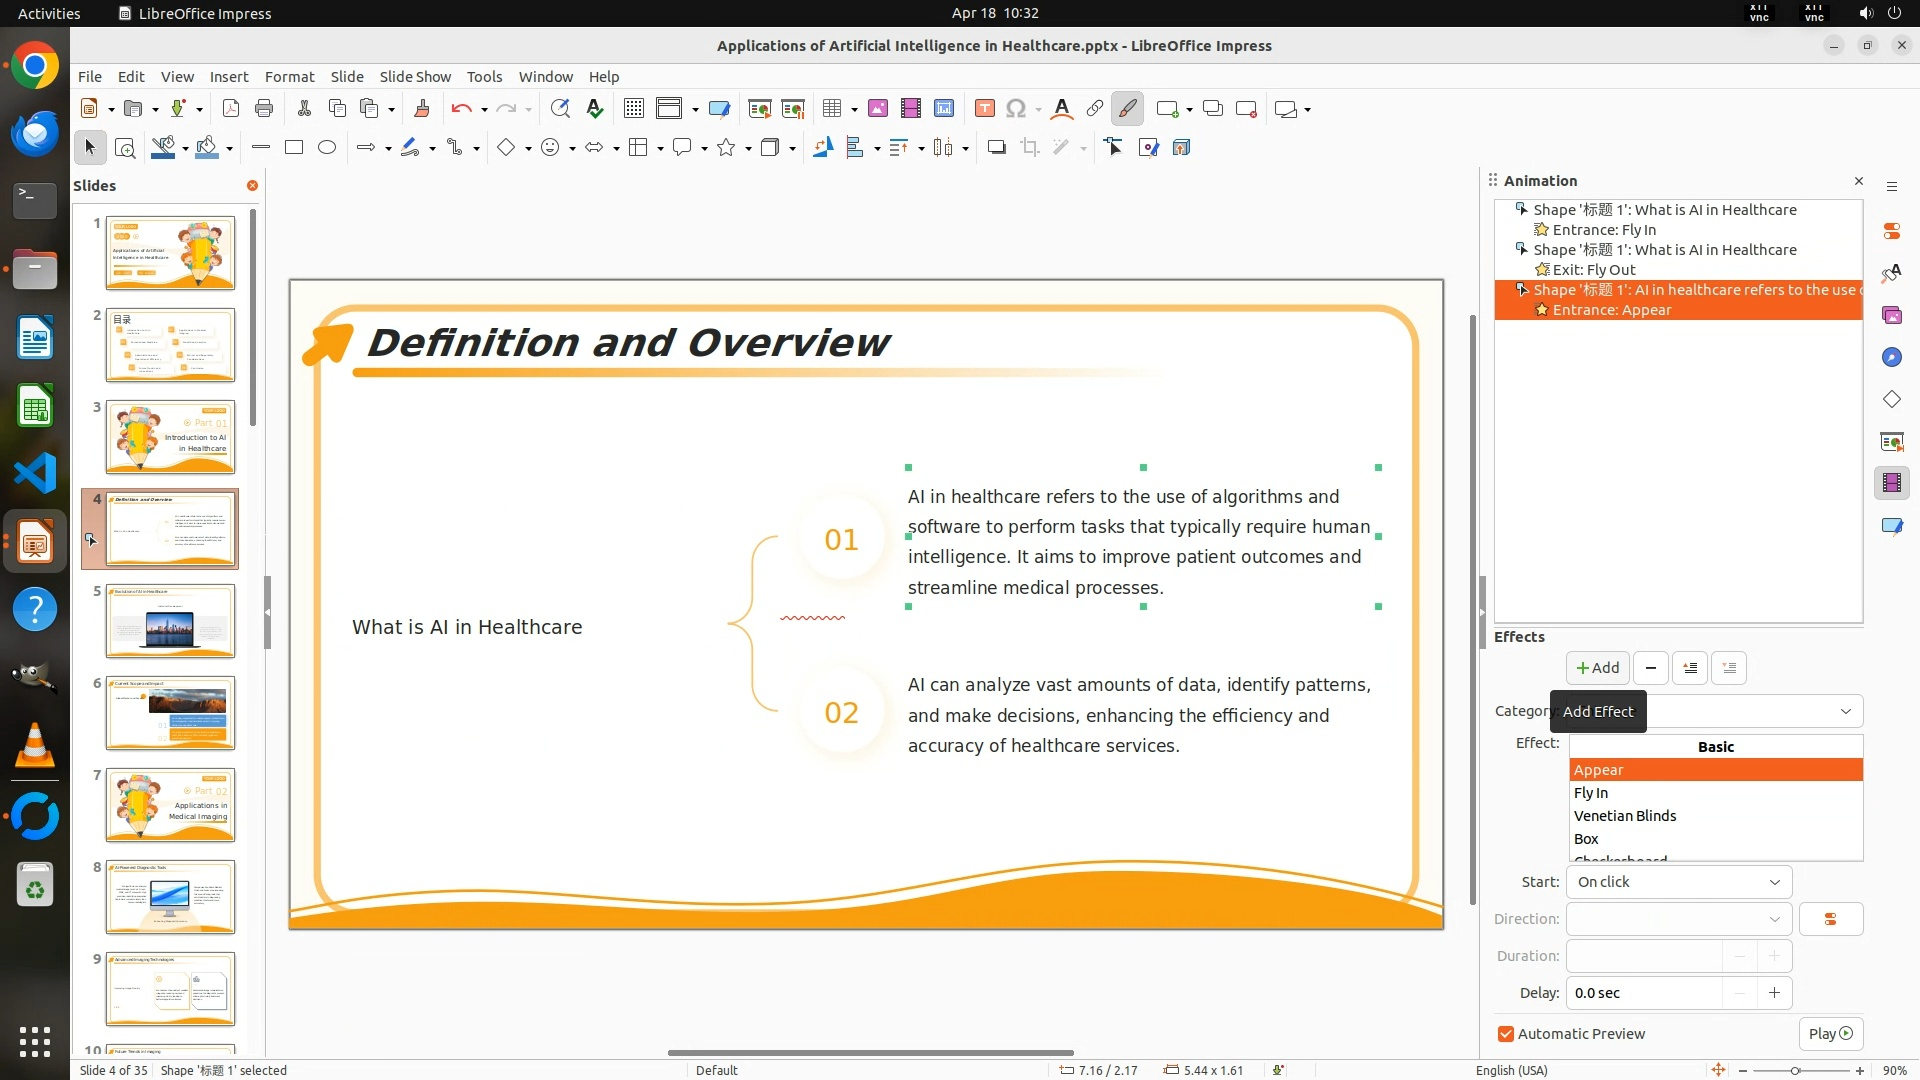Screen dimensions: 1920x1080
Task: Click the Play button
Action: (x=1830, y=1034)
